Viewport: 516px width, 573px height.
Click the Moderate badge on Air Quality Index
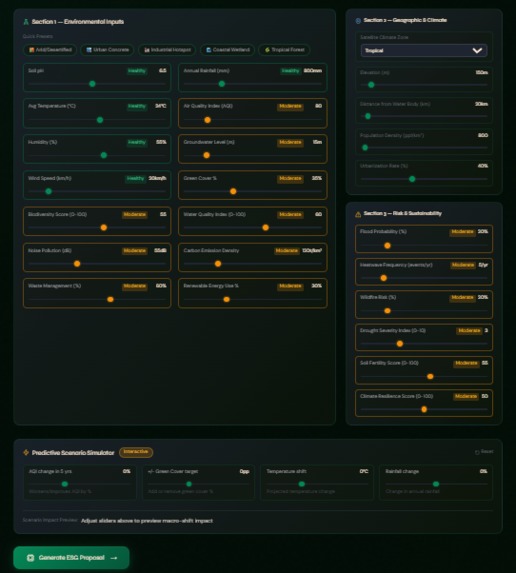click(290, 106)
